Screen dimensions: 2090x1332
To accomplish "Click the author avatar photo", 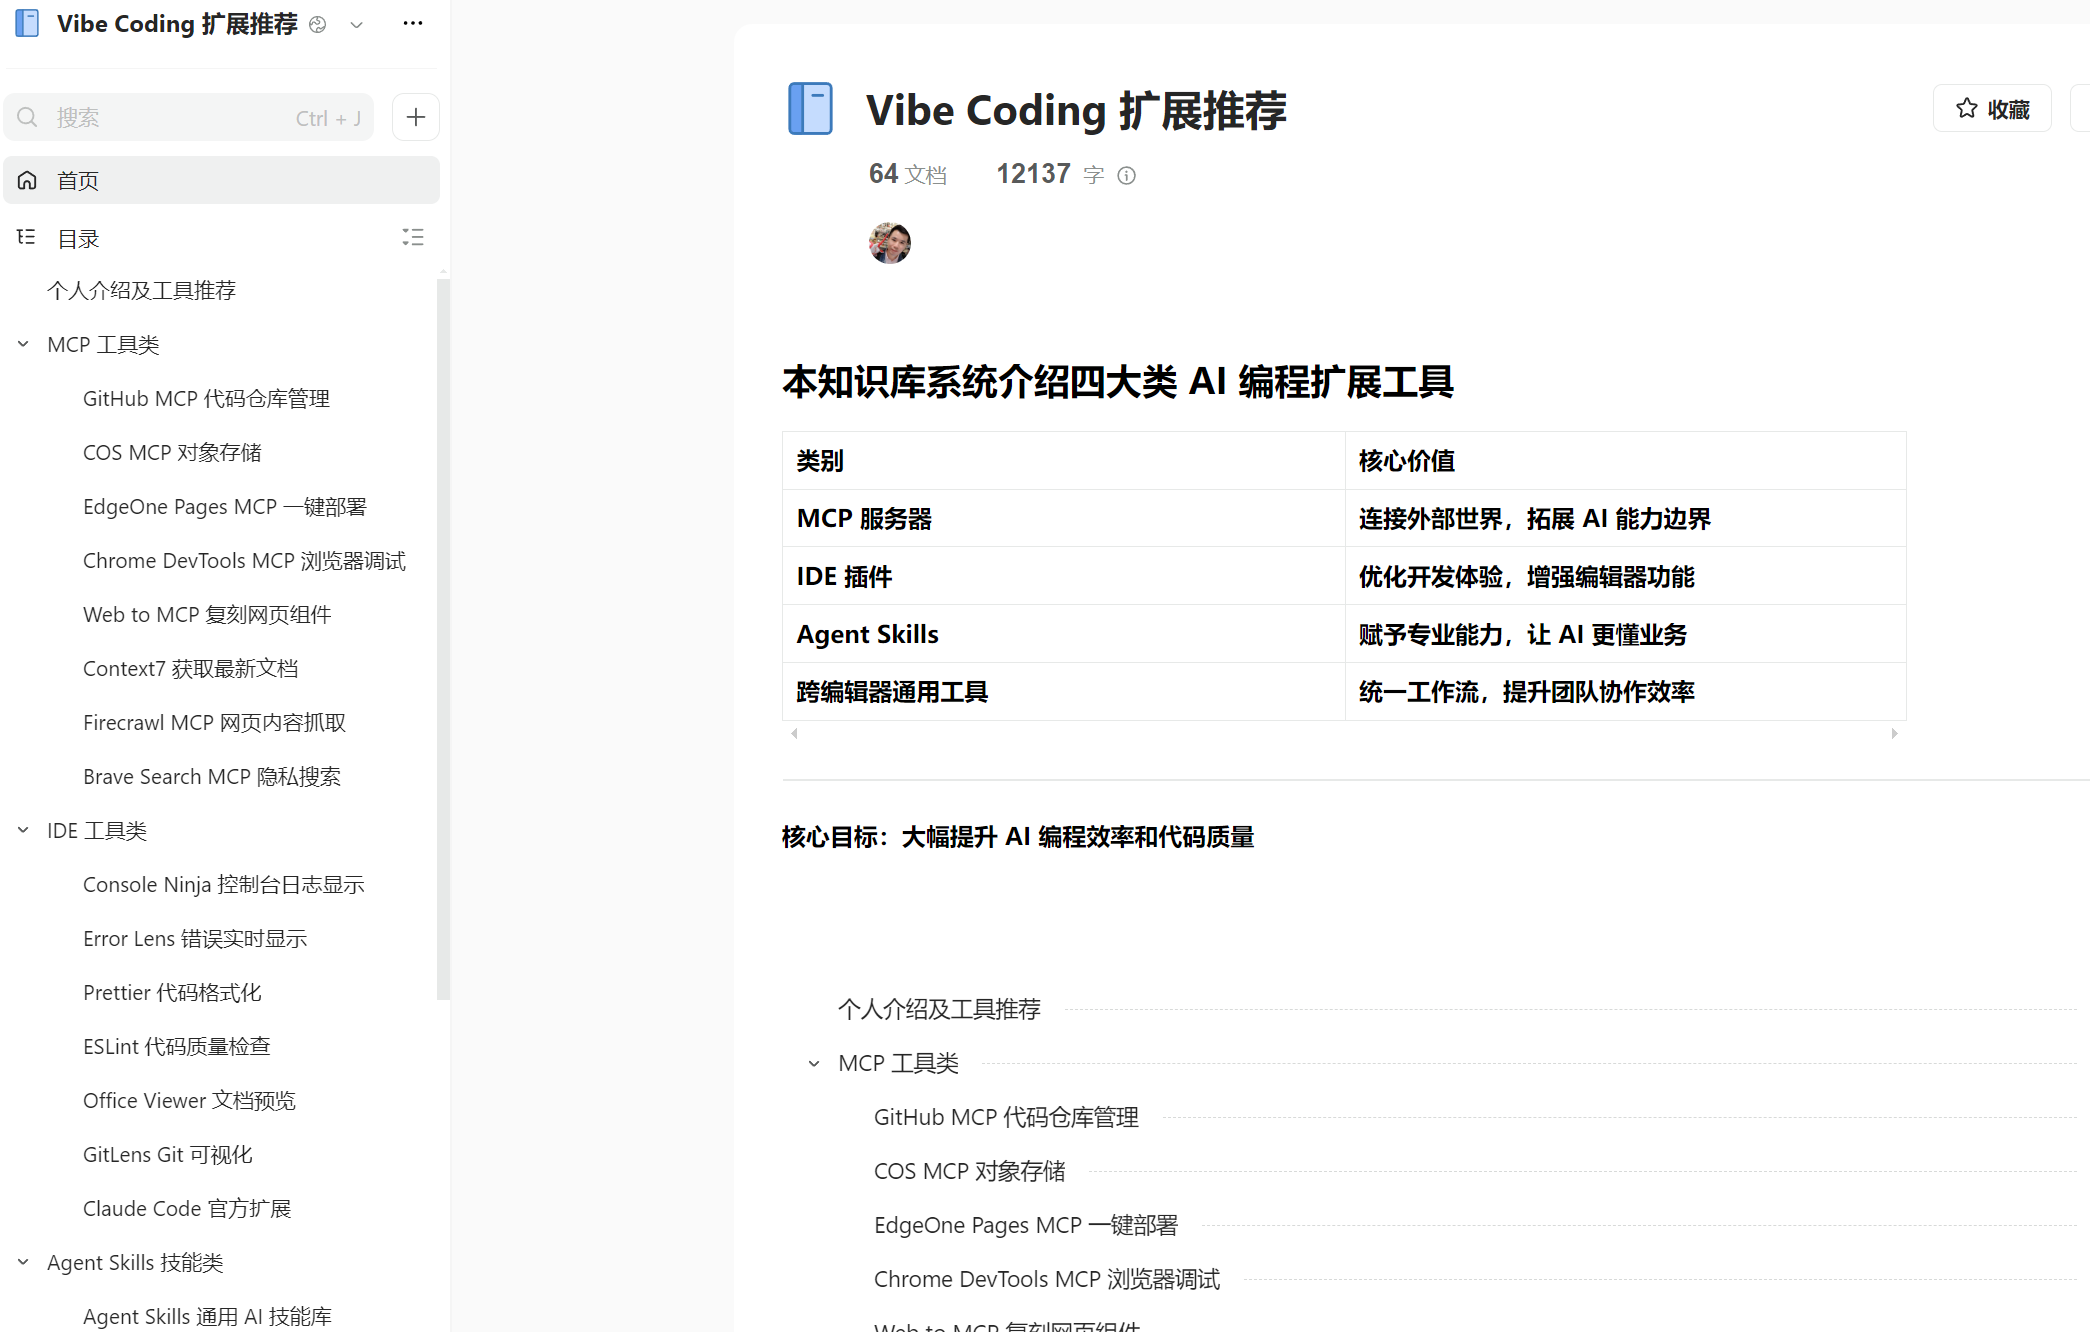I will [889, 243].
